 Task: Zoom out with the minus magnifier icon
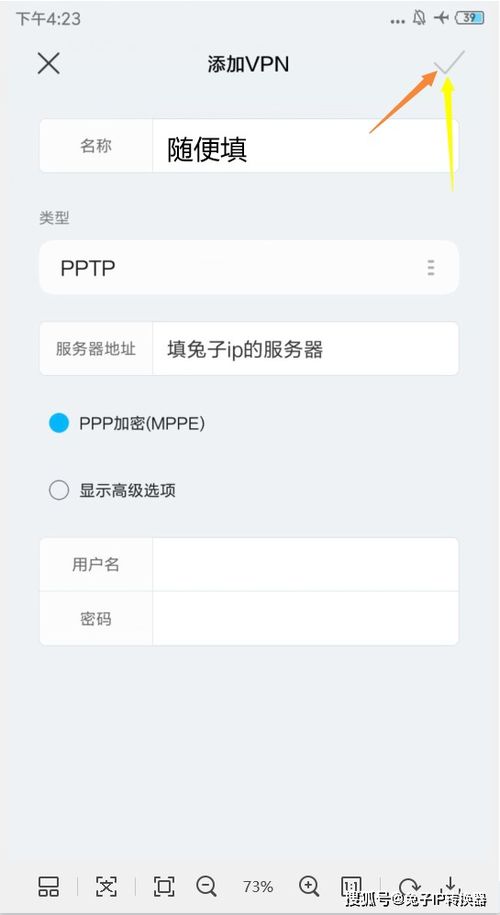pos(207,886)
